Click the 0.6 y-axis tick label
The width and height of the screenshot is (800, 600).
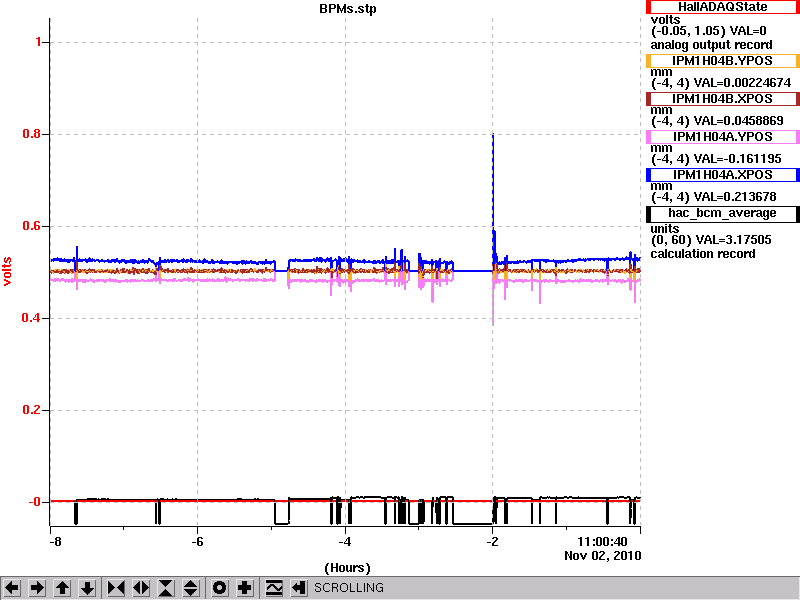click(x=32, y=226)
